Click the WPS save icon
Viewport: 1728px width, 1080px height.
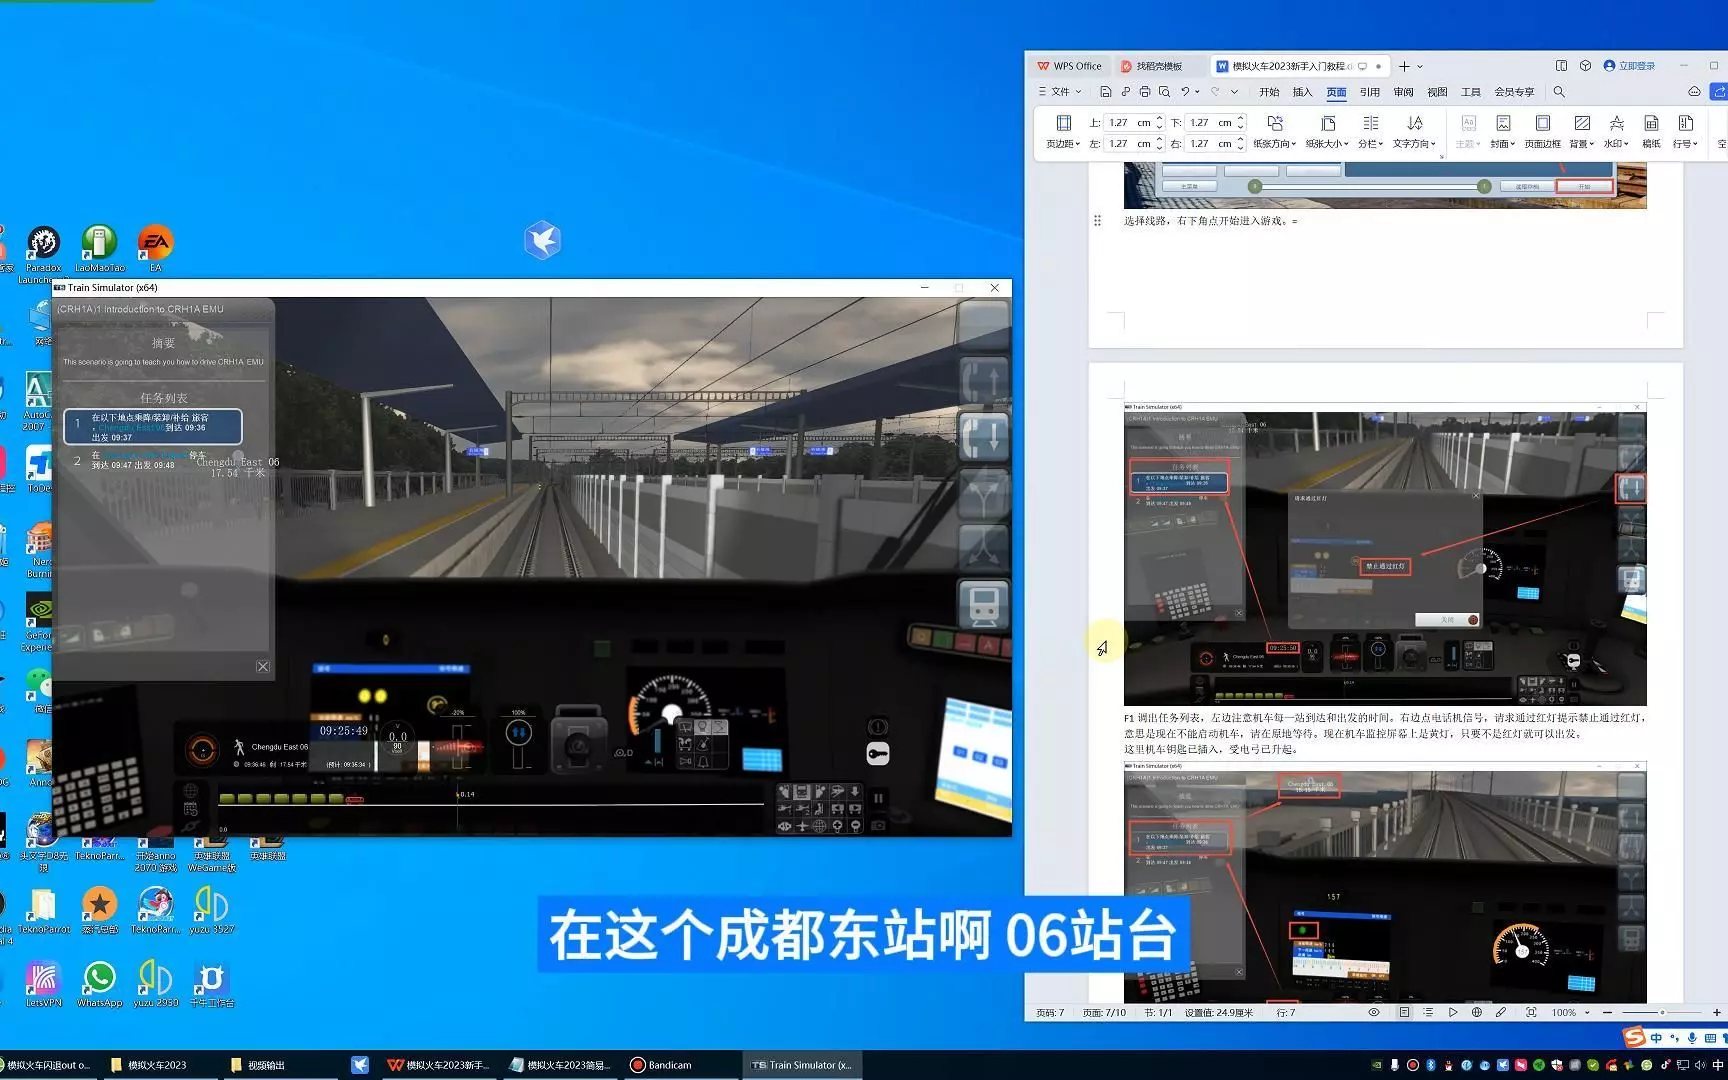pyautogui.click(x=1105, y=92)
